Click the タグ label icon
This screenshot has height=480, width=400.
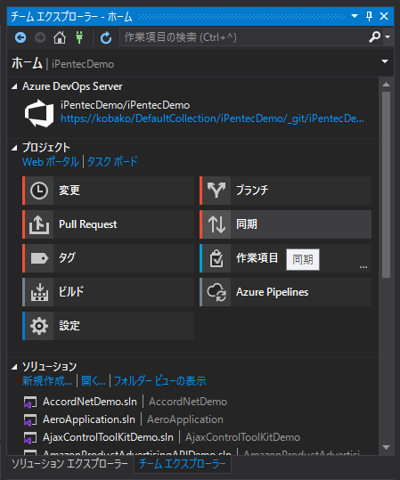(x=39, y=258)
